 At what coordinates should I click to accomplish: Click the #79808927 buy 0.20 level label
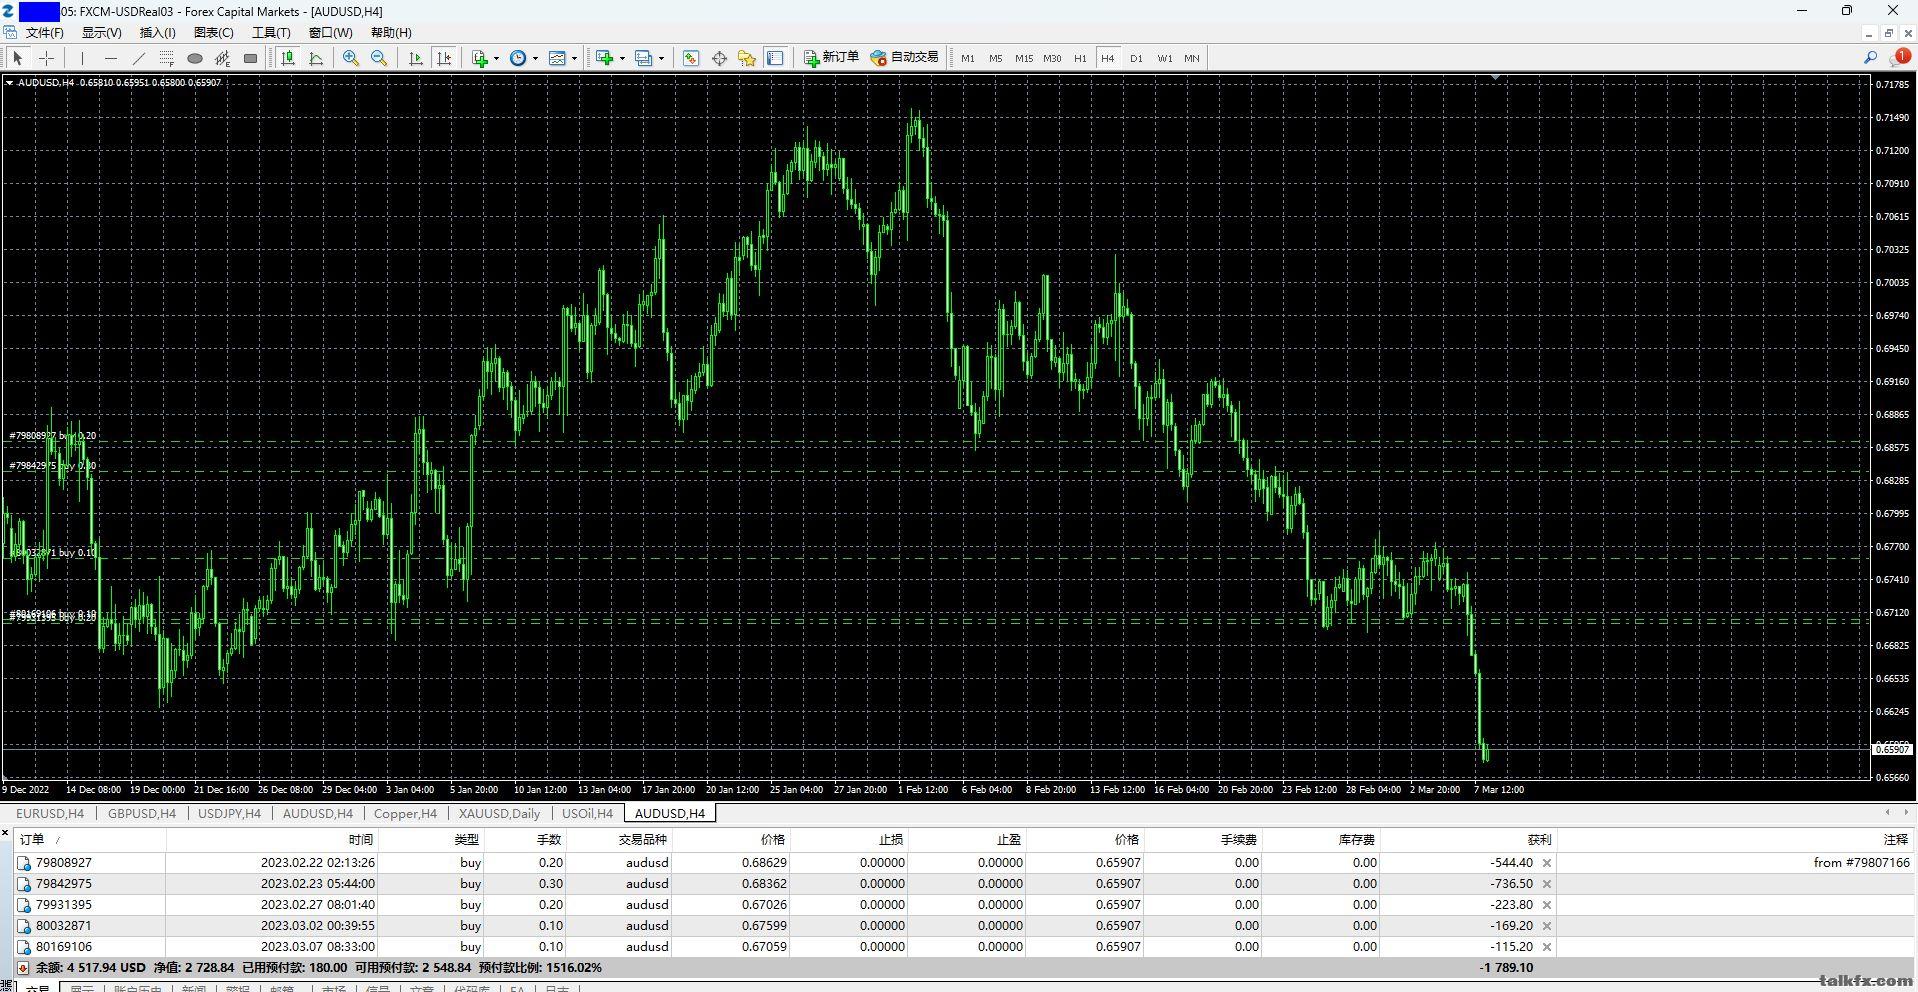point(53,436)
